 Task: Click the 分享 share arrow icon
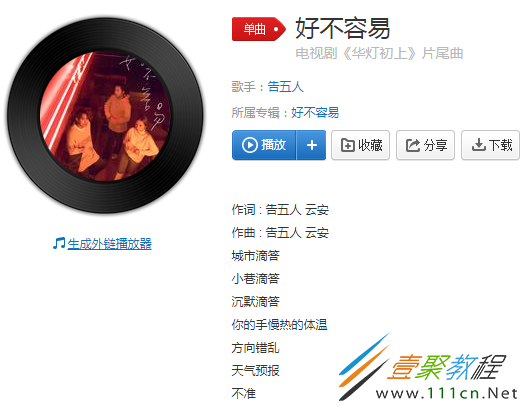coord(413,145)
